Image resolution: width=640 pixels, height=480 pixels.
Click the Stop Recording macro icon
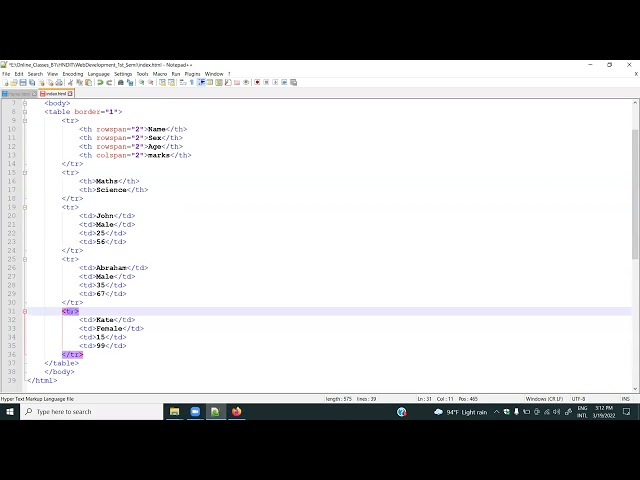[x=266, y=82]
